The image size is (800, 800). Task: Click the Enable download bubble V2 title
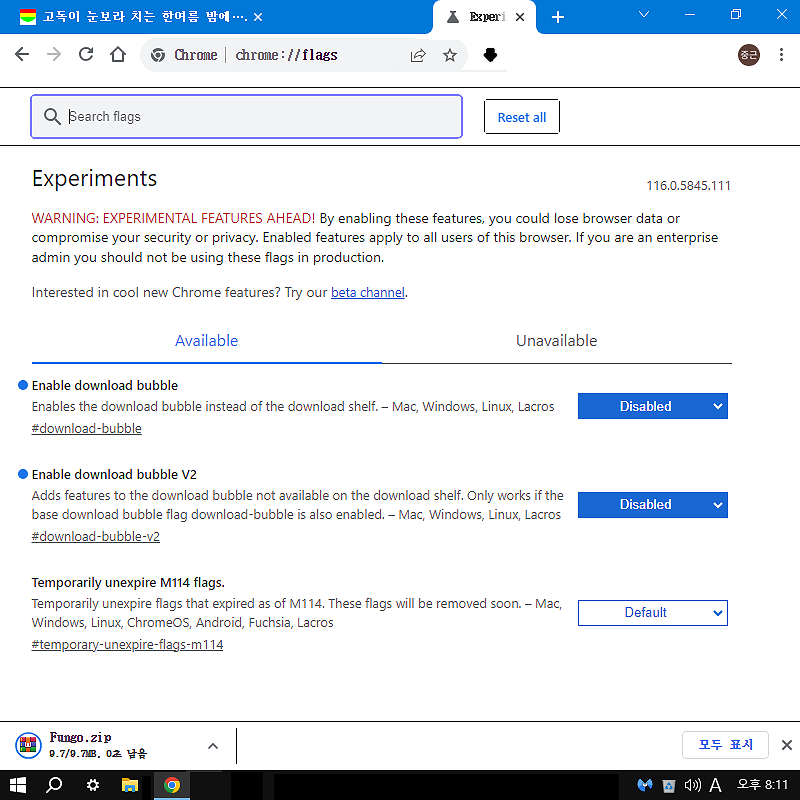point(114,474)
